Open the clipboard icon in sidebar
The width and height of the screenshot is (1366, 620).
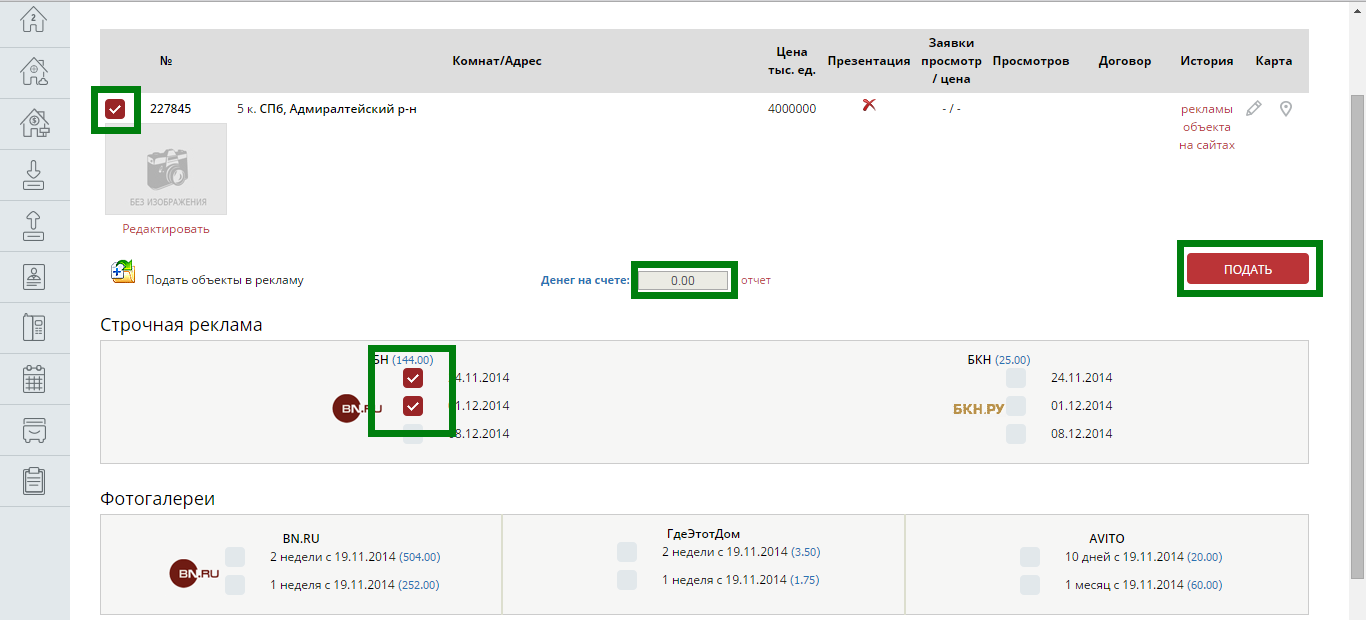click(34, 481)
